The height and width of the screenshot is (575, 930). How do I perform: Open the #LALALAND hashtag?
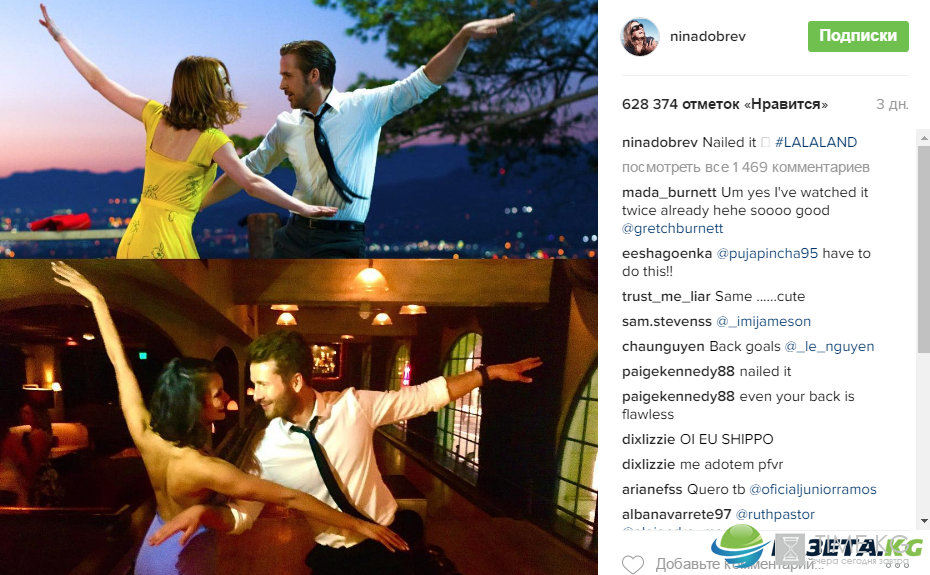816,142
